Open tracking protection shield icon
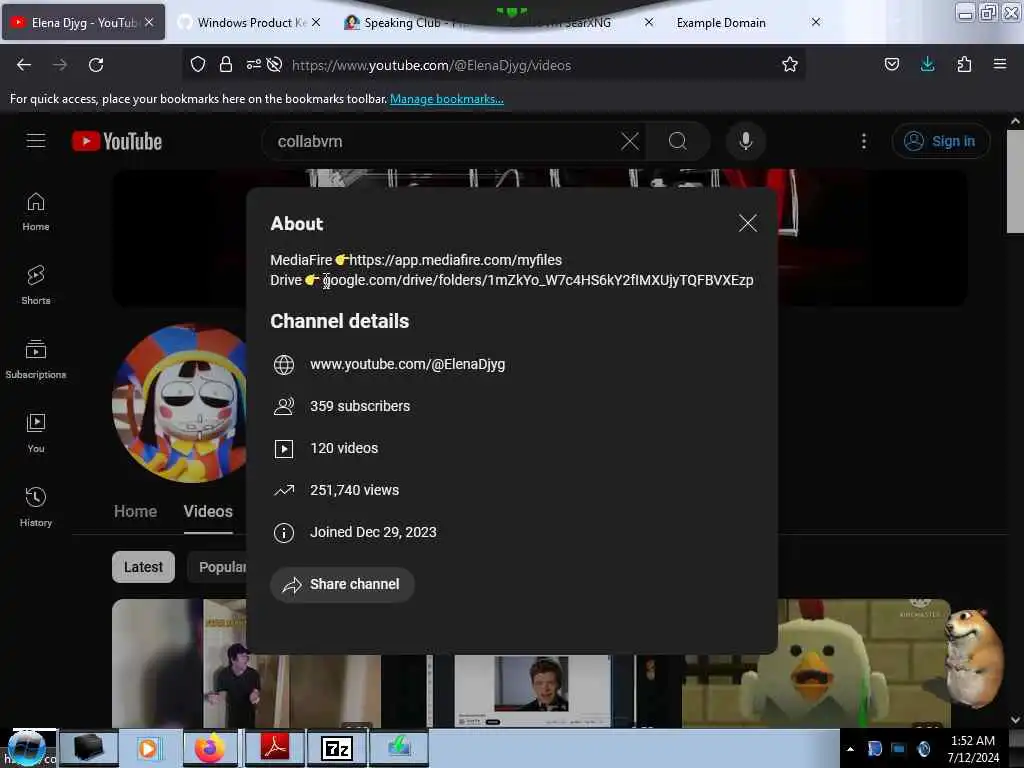This screenshot has width=1024, height=768. pyautogui.click(x=198, y=65)
